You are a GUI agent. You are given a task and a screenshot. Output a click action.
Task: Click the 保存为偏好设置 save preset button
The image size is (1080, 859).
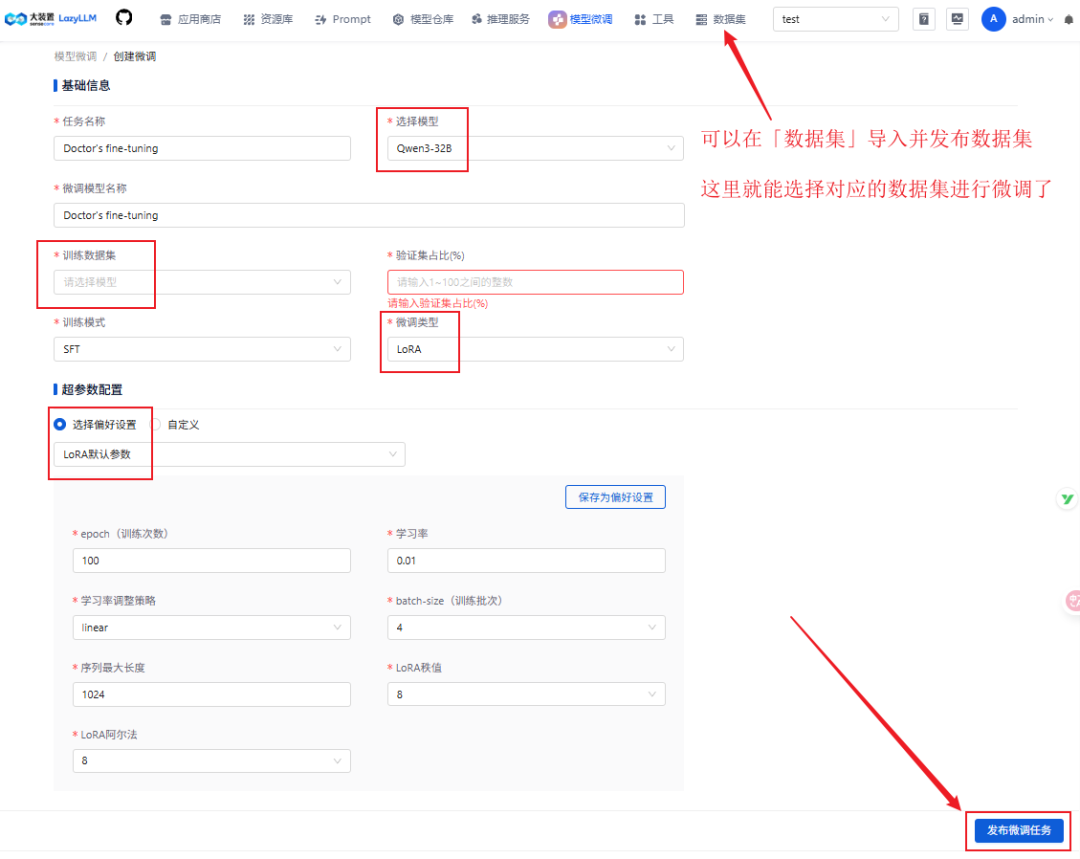point(615,496)
